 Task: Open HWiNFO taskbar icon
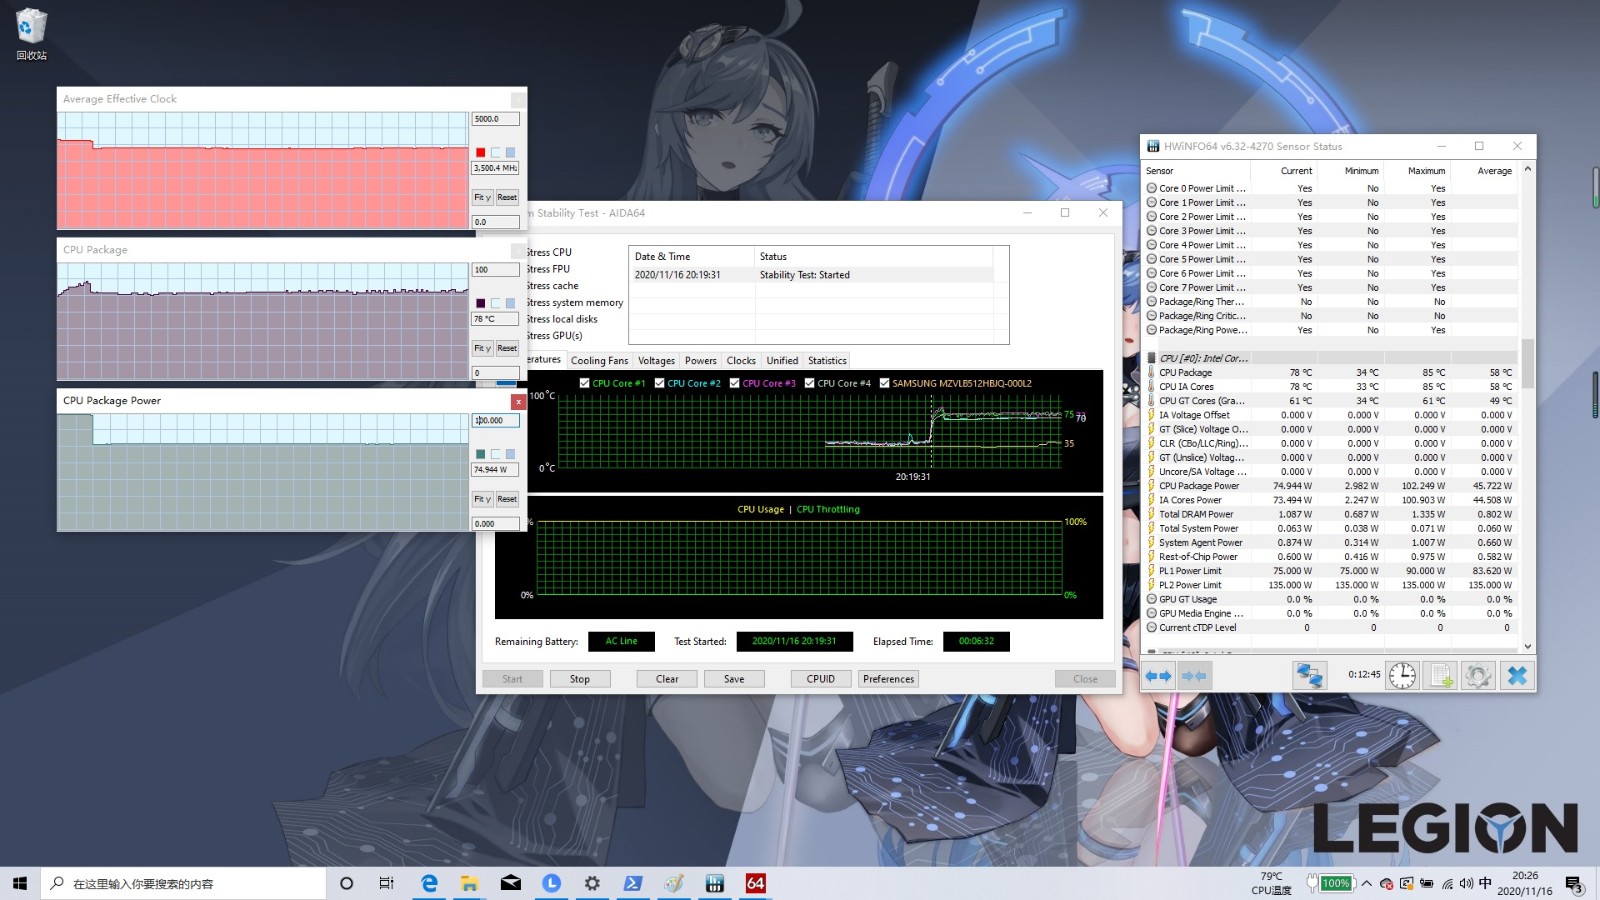pos(714,883)
